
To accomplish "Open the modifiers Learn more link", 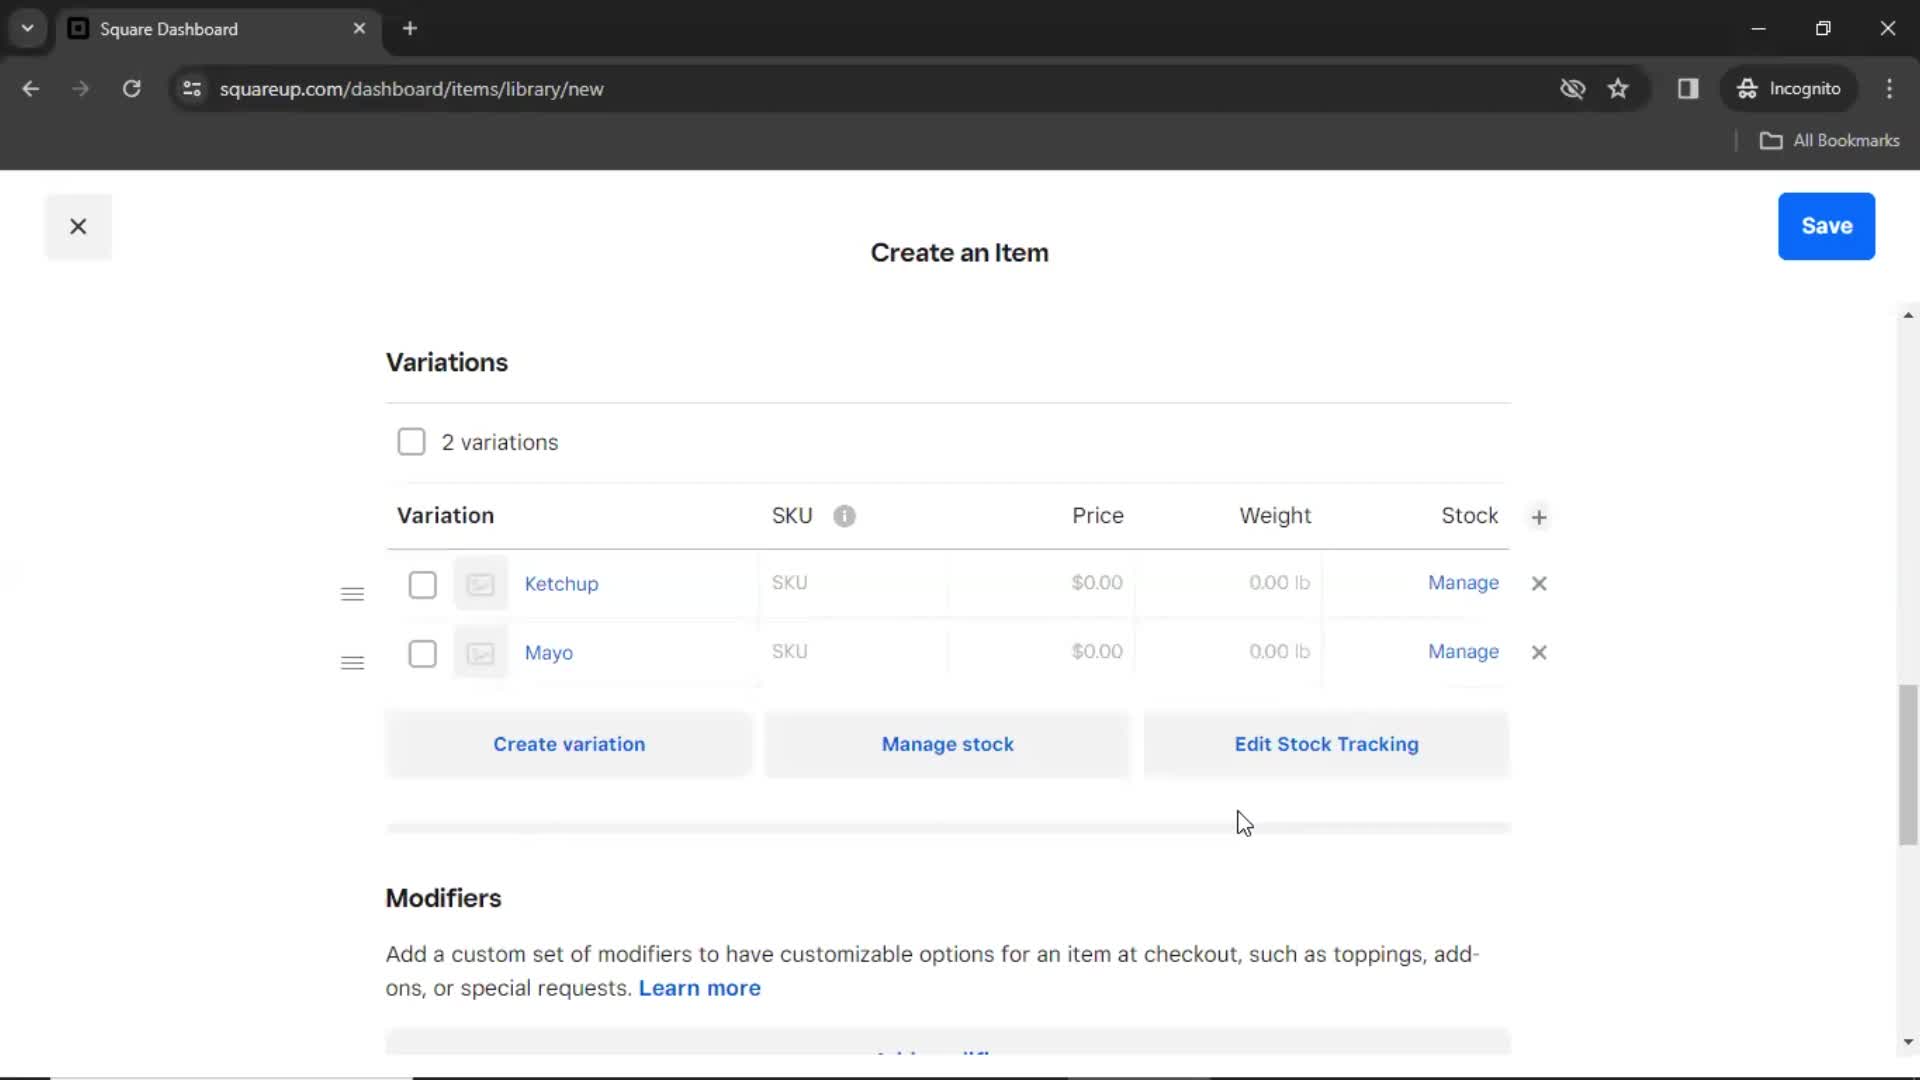I will [699, 988].
